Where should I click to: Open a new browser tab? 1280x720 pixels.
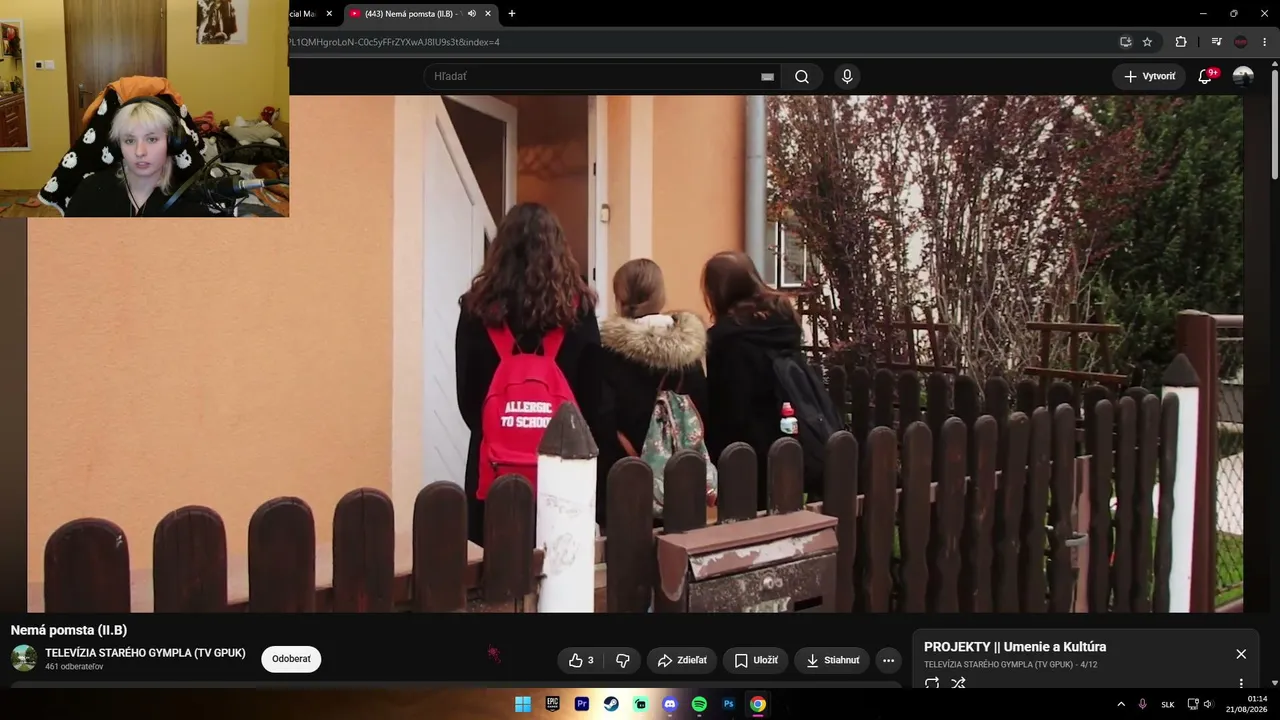(x=512, y=14)
